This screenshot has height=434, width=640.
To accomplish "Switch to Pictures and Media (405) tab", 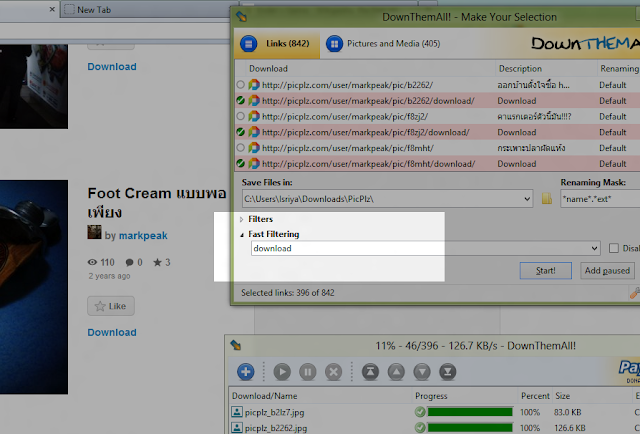I will (383, 43).
